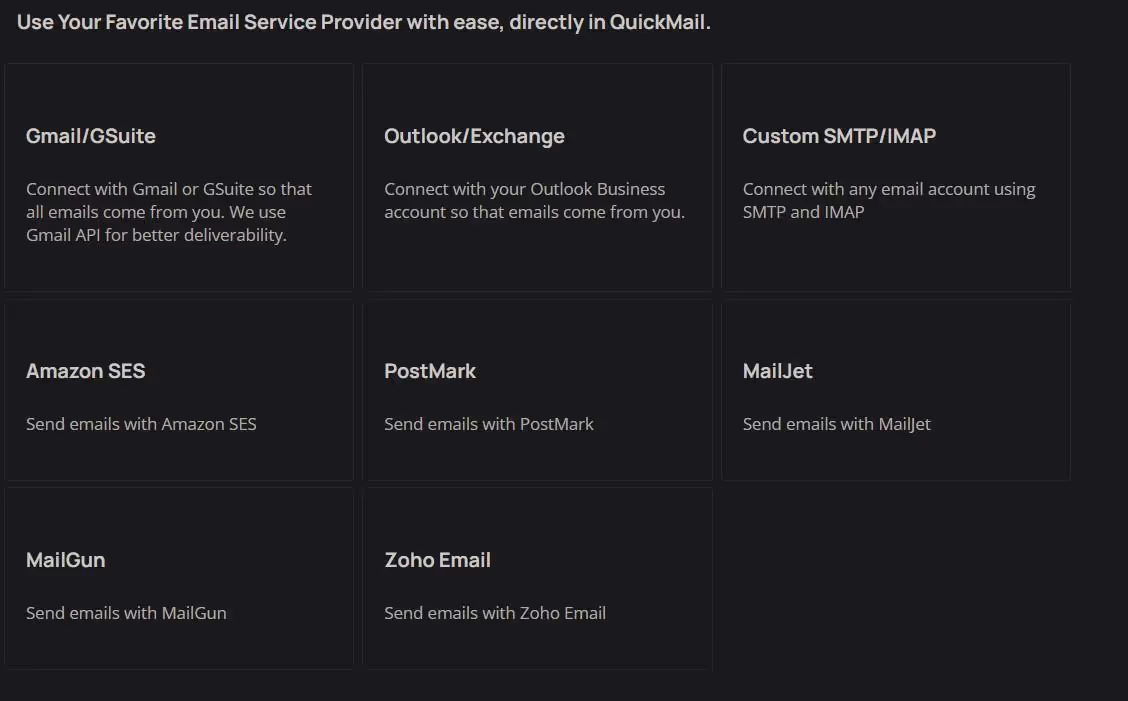
Task: Click the Custom SMTP/IMAP title
Action: [x=838, y=136]
